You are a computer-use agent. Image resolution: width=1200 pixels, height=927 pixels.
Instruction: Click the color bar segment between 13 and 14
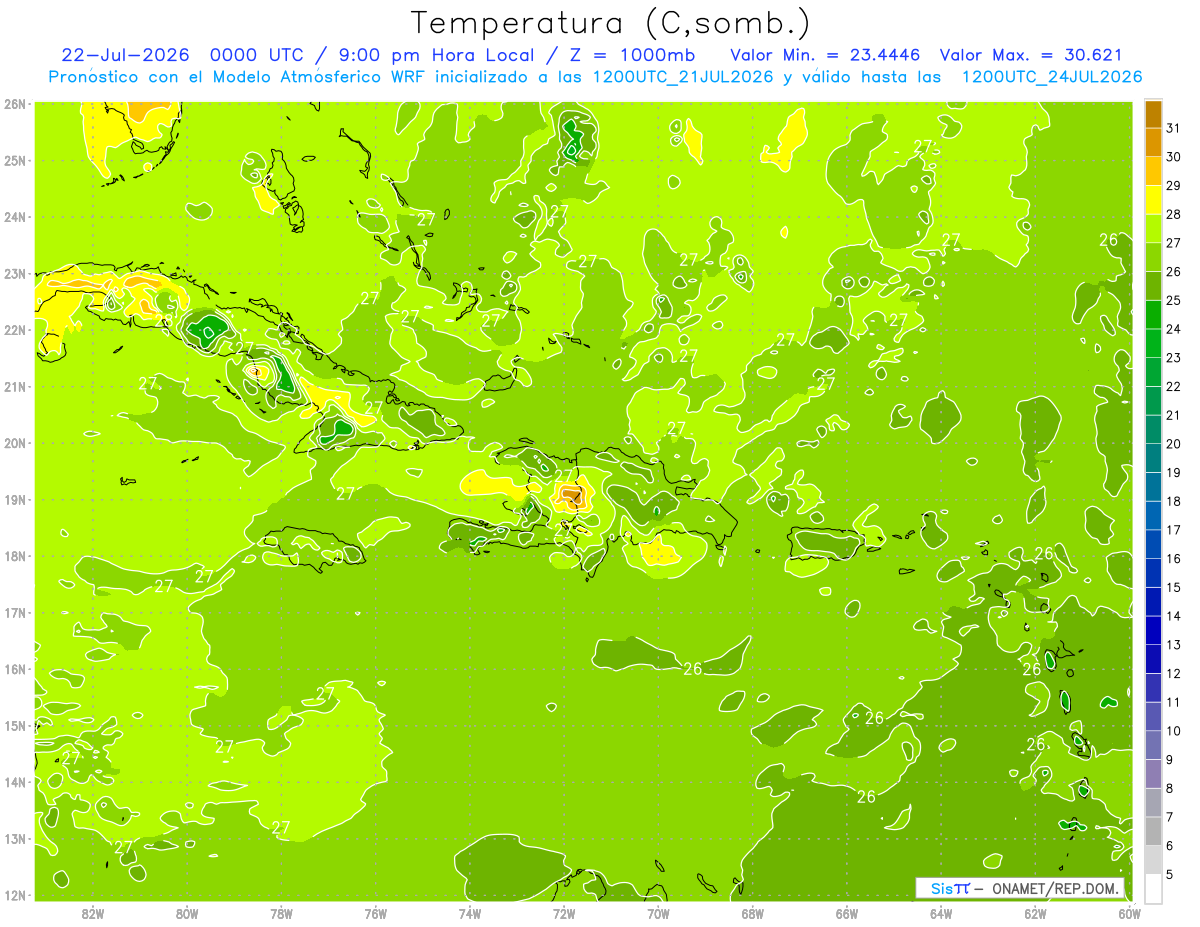[x=1153, y=630]
